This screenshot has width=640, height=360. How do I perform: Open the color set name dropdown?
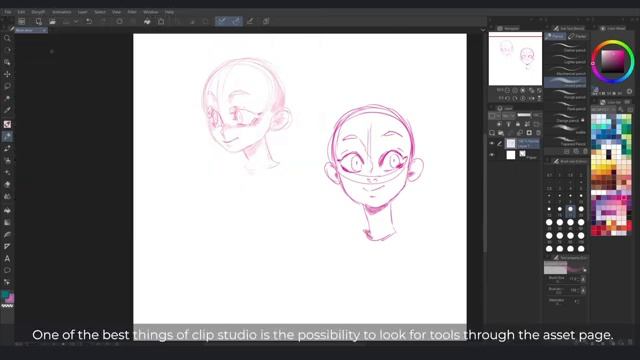click(604, 109)
